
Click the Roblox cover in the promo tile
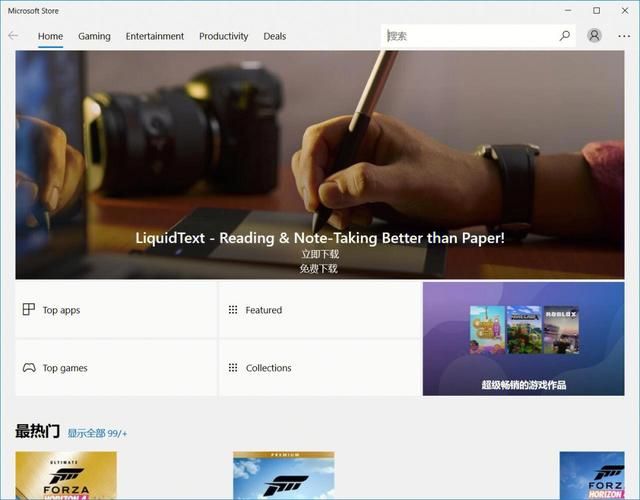561,329
